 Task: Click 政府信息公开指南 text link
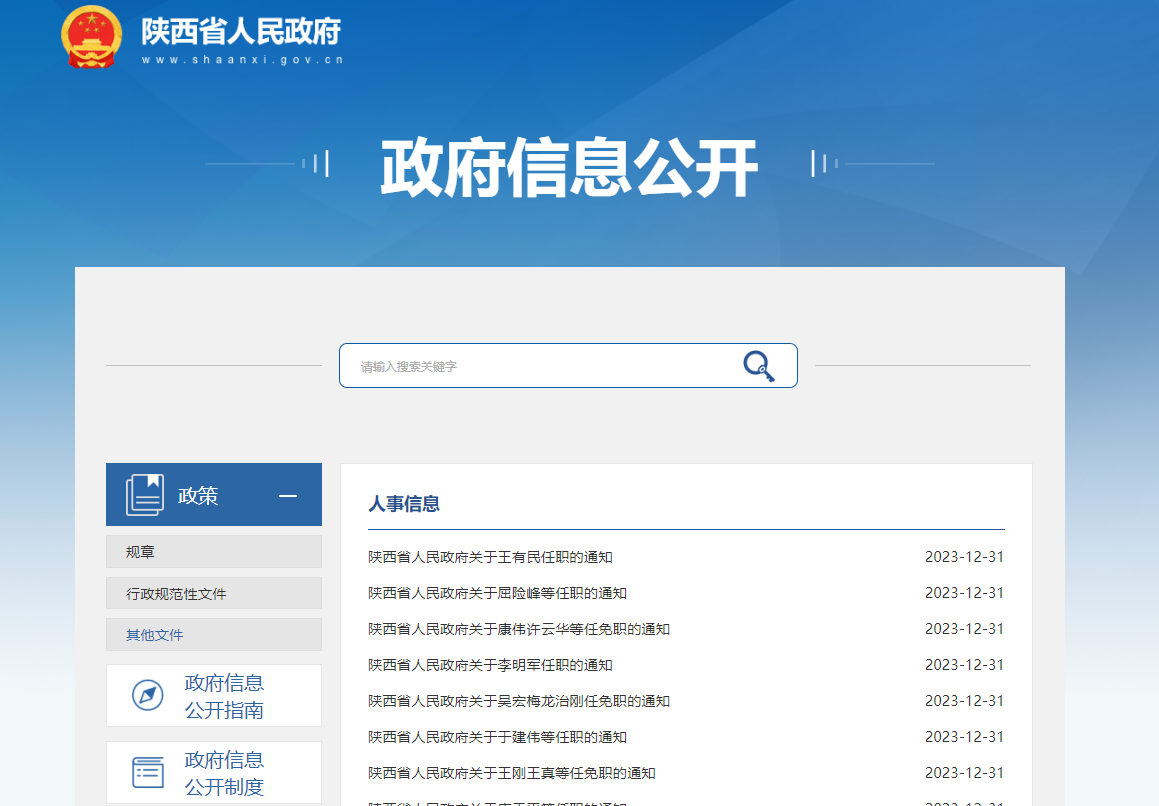click(224, 697)
